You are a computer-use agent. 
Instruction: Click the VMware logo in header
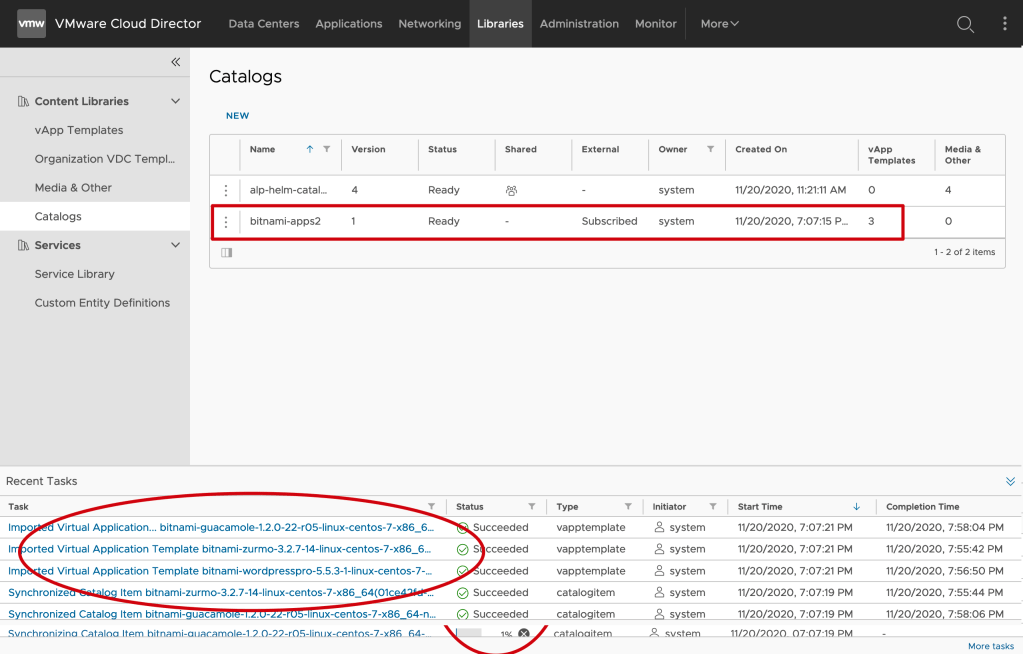click(31, 24)
